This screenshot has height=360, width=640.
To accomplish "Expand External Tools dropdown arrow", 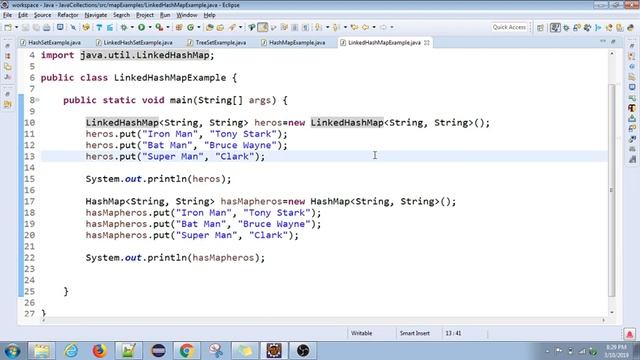I will tap(168, 27).
